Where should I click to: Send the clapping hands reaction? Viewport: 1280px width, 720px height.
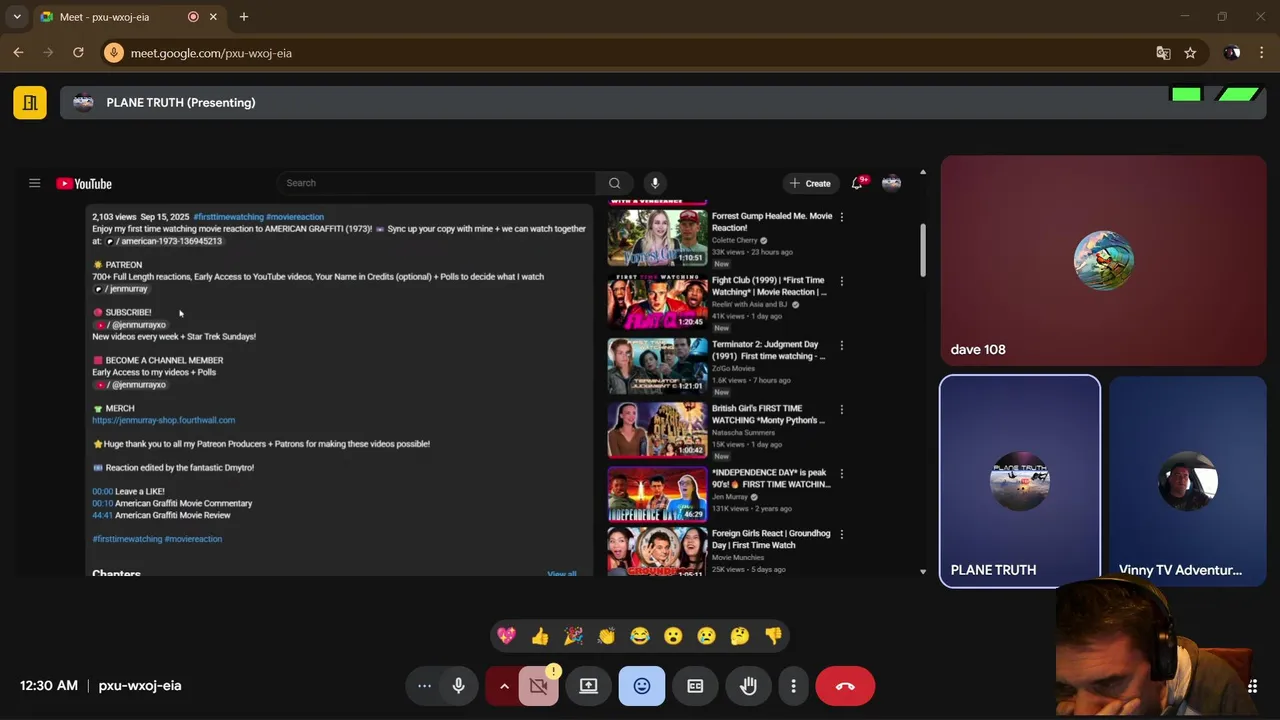point(606,636)
